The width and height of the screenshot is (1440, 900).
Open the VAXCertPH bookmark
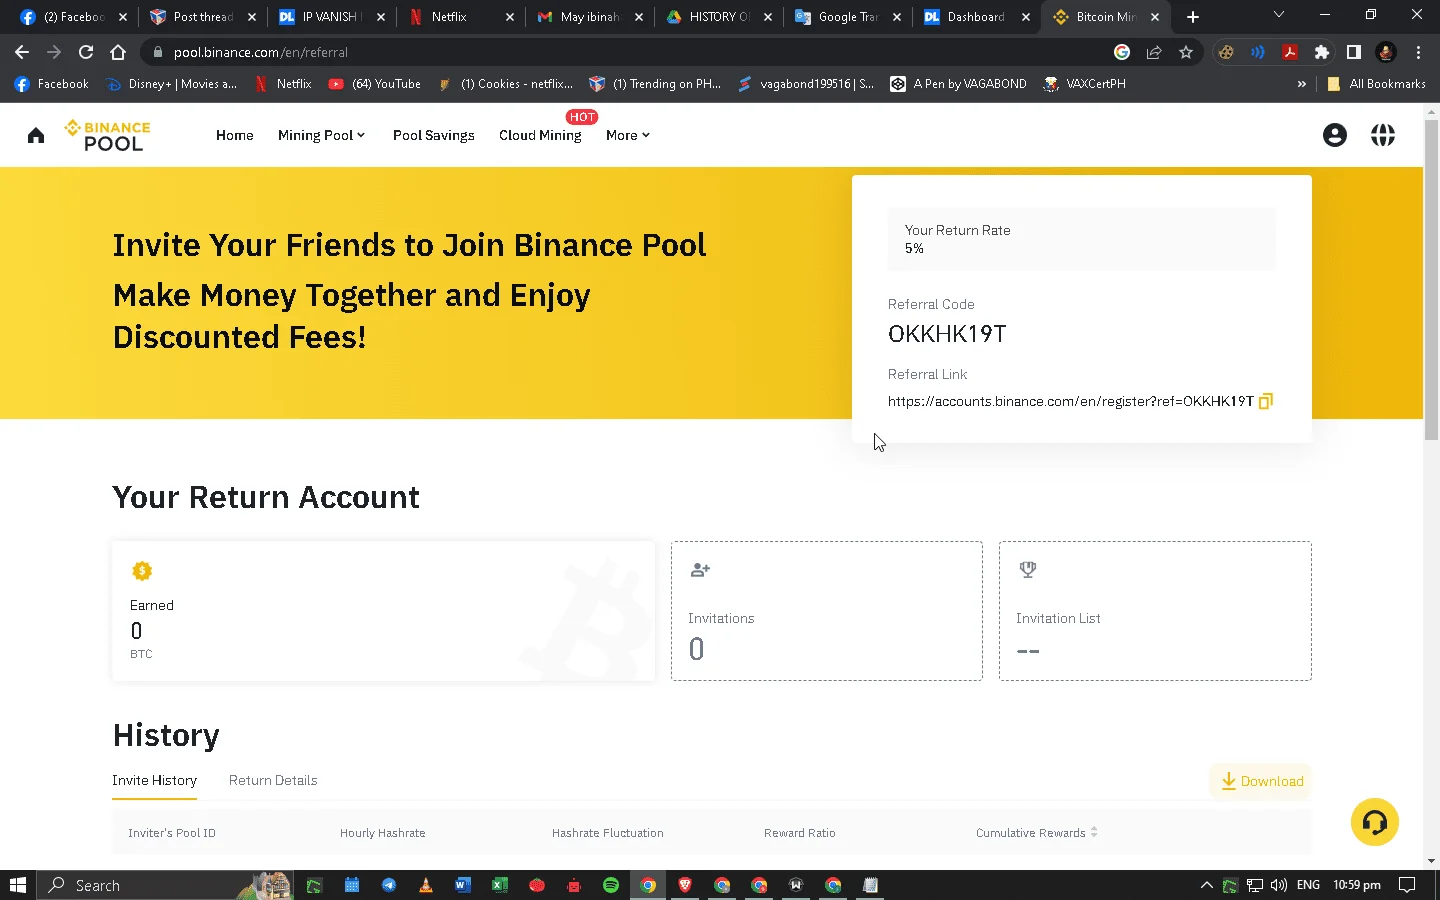tap(1084, 84)
